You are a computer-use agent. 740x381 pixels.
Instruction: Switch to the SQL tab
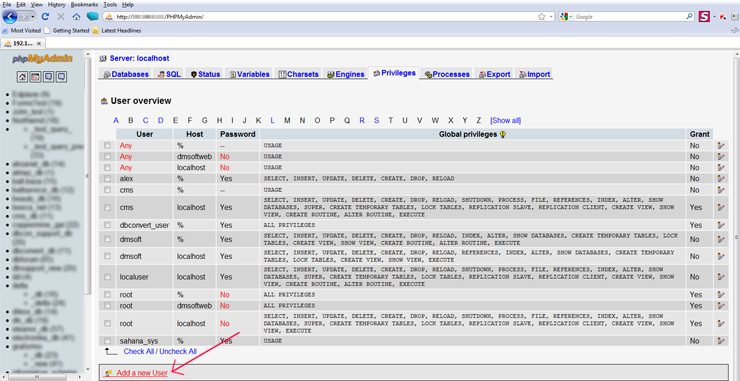[x=169, y=74]
